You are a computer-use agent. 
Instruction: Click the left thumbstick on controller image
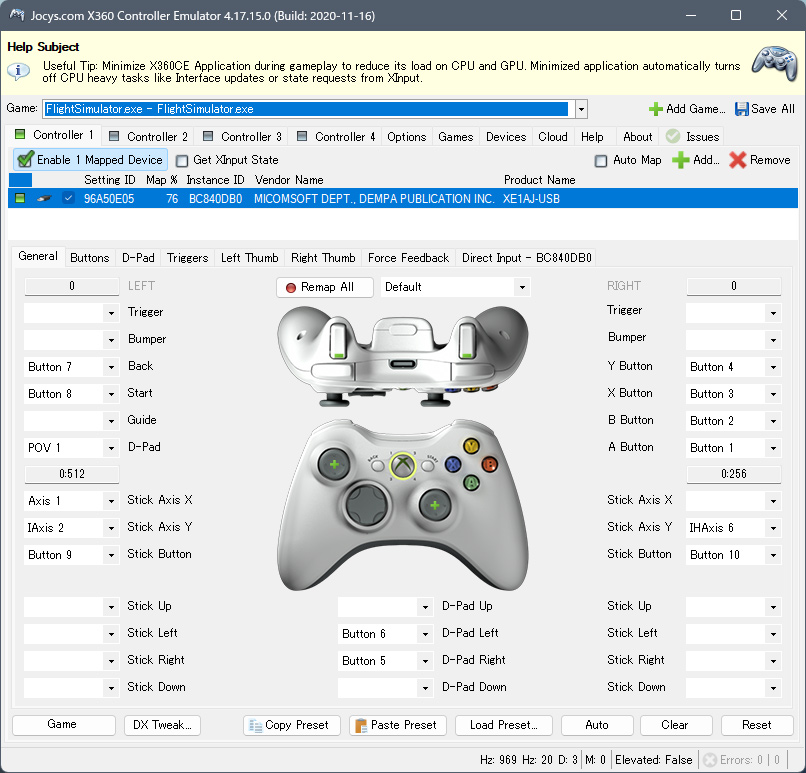tap(334, 465)
